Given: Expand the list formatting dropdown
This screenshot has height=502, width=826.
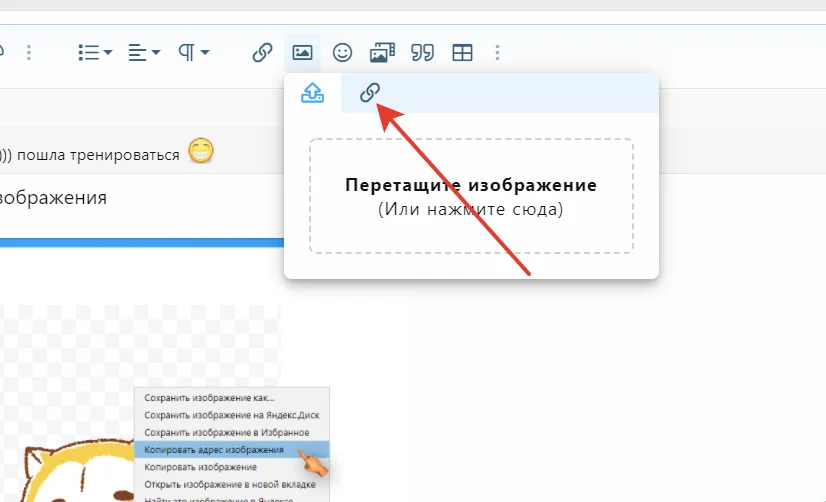Looking at the screenshot, I should [95, 52].
